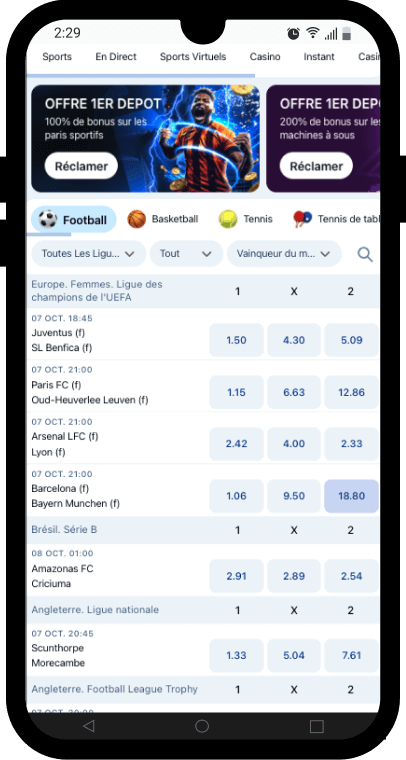Viewport: 406px width, 760px height.
Task: Open the Amazonas FC vs Criciuma match
Action: click(x=117, y=570)
